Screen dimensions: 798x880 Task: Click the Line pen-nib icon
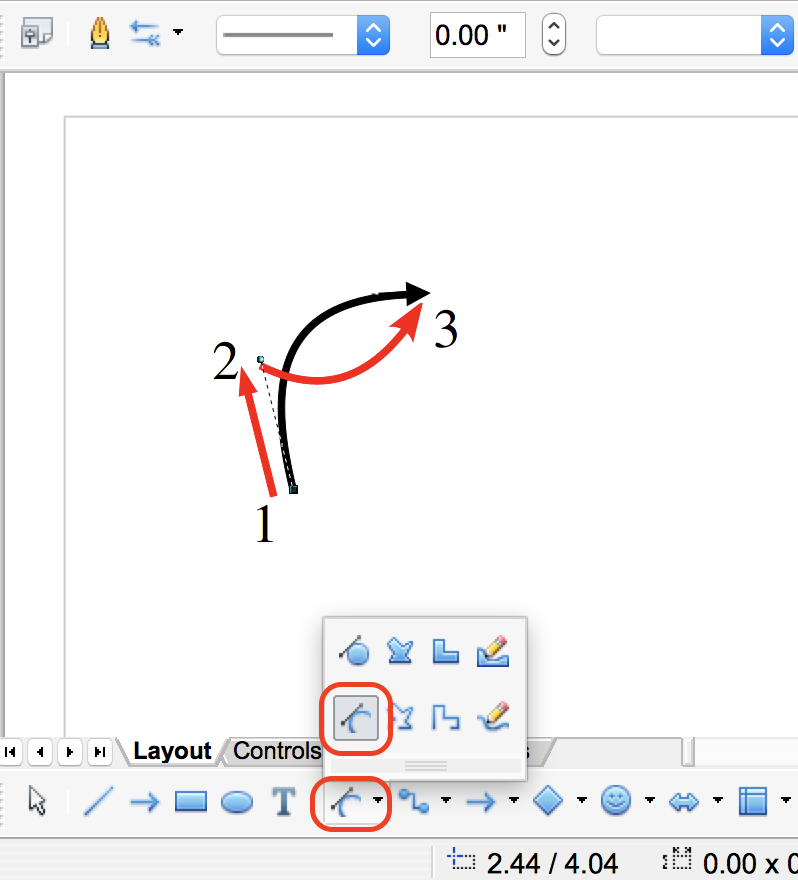pyautogui.click(x=99, y=33)
